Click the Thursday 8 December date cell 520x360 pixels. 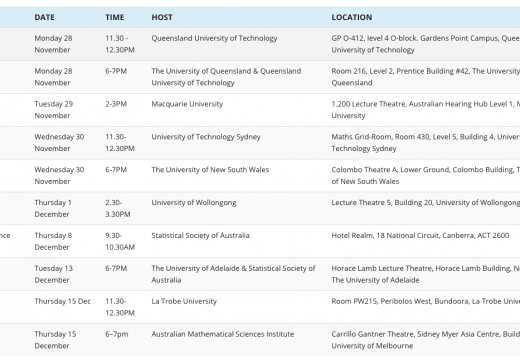tap(53, 241)
